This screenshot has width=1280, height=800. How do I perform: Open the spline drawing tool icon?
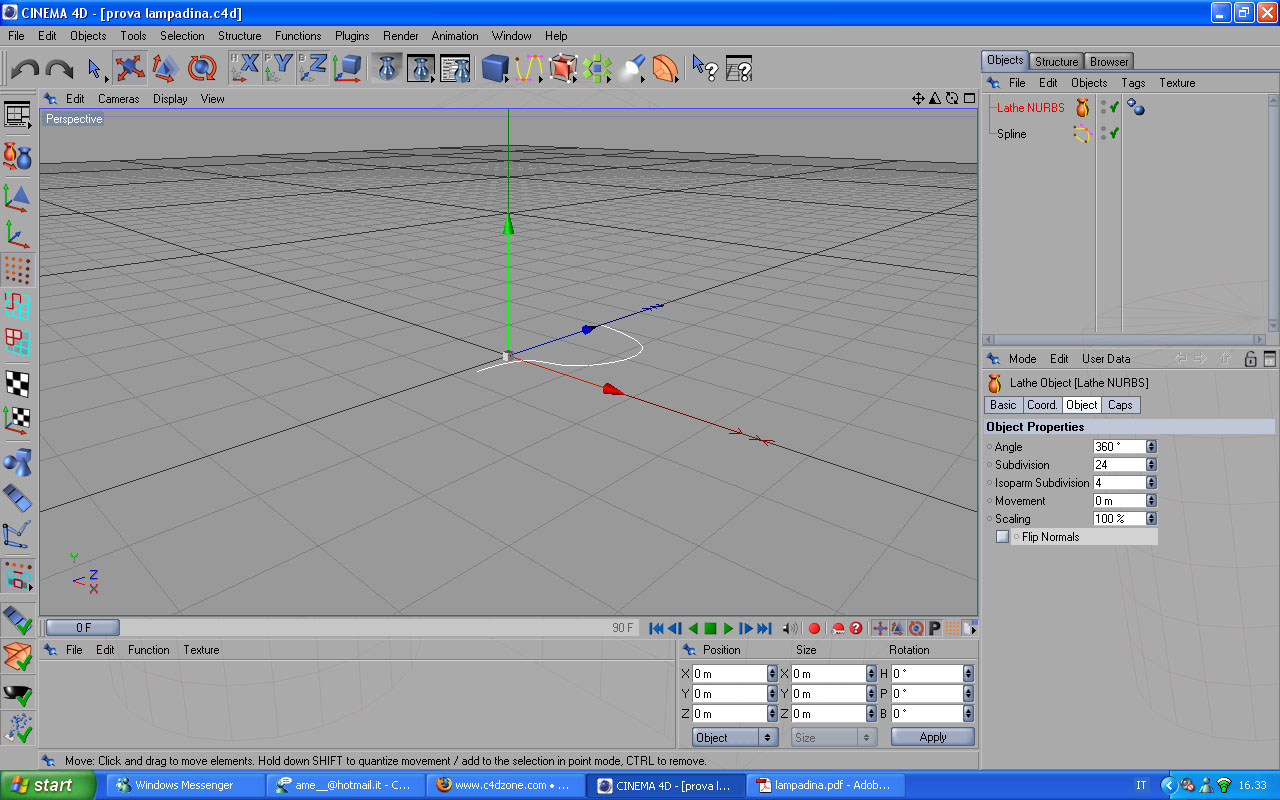tap(529, 68)
